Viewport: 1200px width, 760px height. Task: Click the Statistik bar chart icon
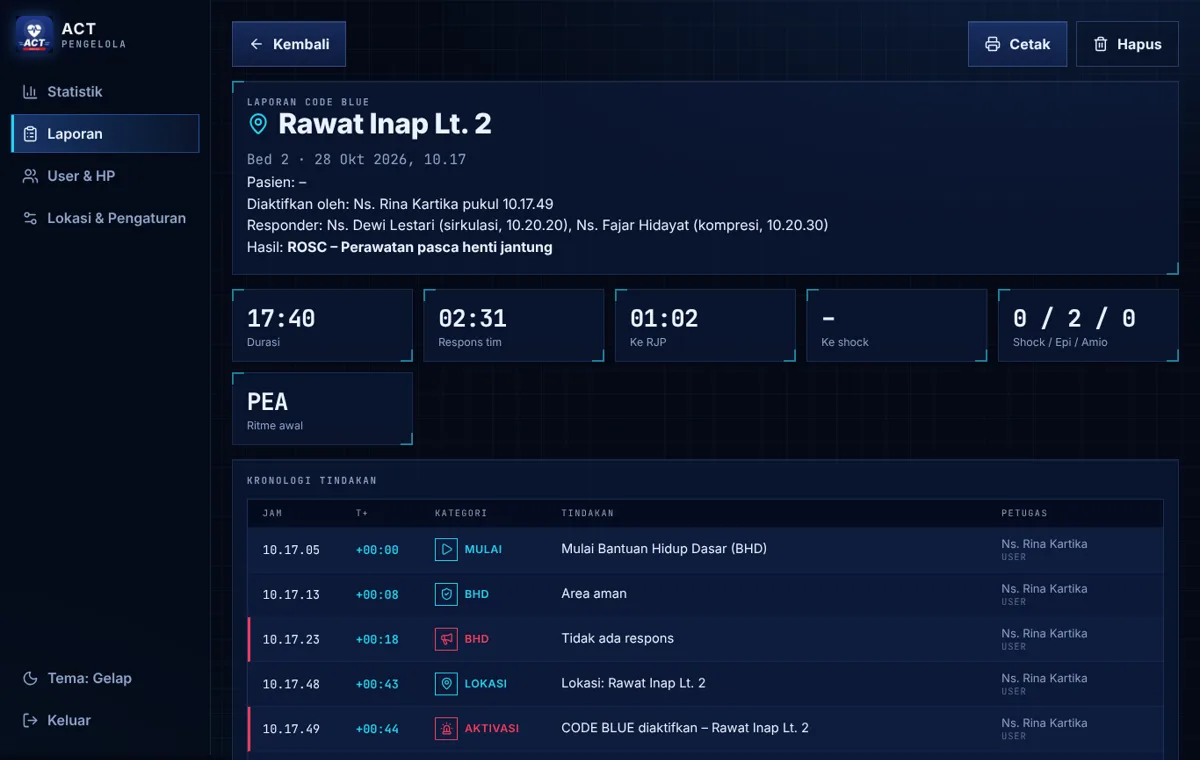(30, 92)
